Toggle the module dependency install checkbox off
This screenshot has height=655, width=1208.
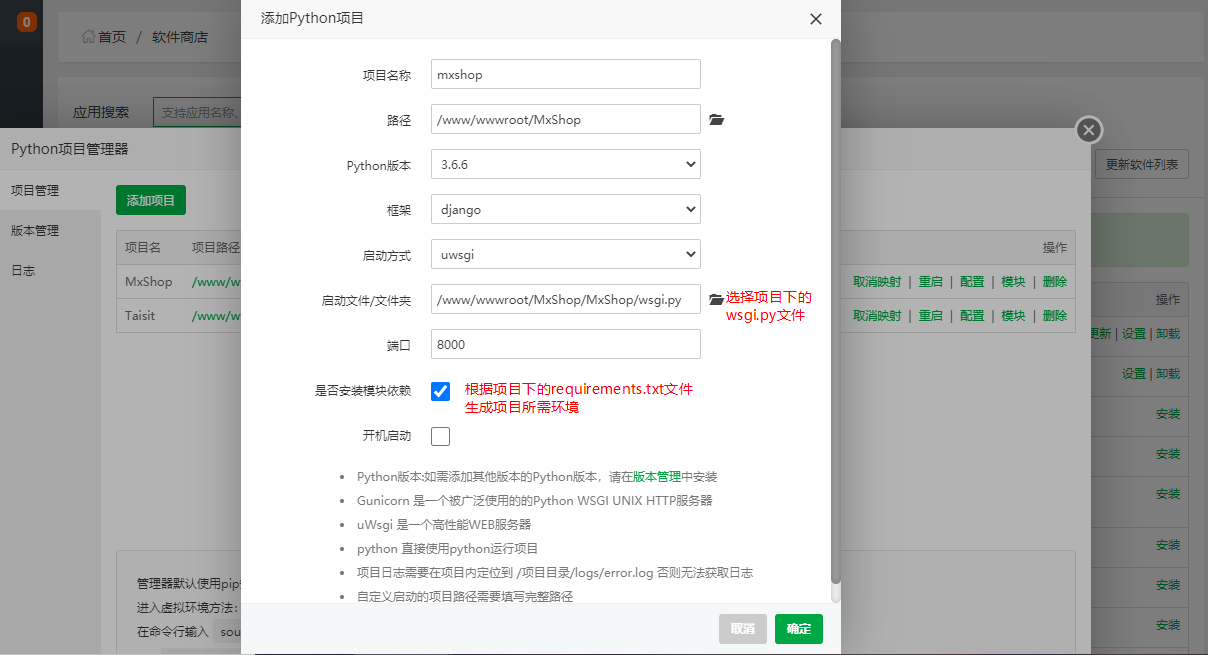pyautogui.click(x=440, y=391)
